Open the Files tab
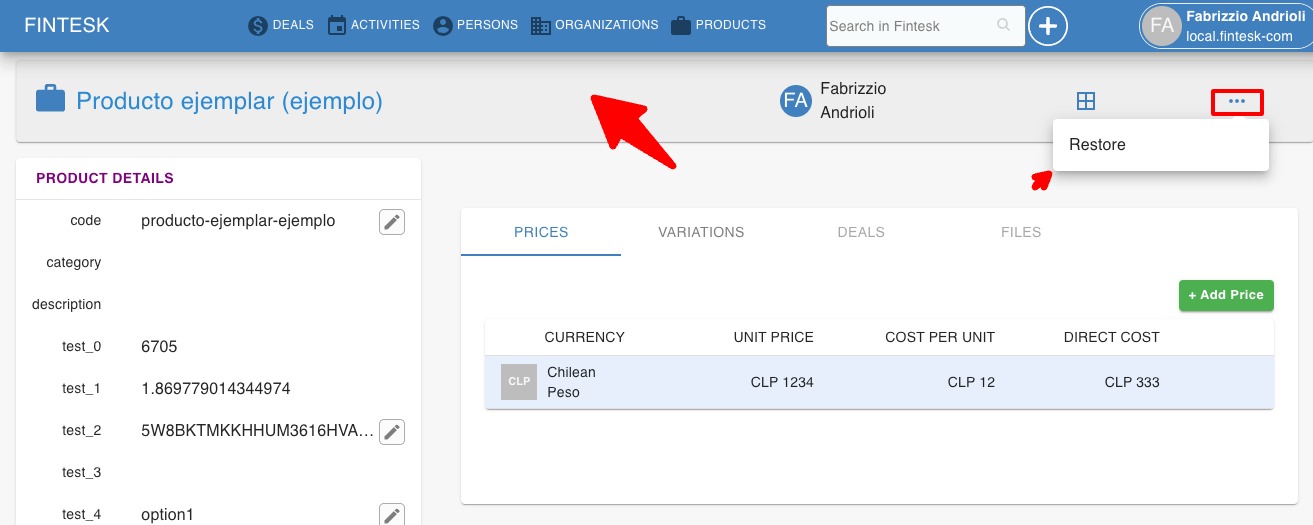The height and width of the screenshot is (525, 1313). pos(1021,232)
